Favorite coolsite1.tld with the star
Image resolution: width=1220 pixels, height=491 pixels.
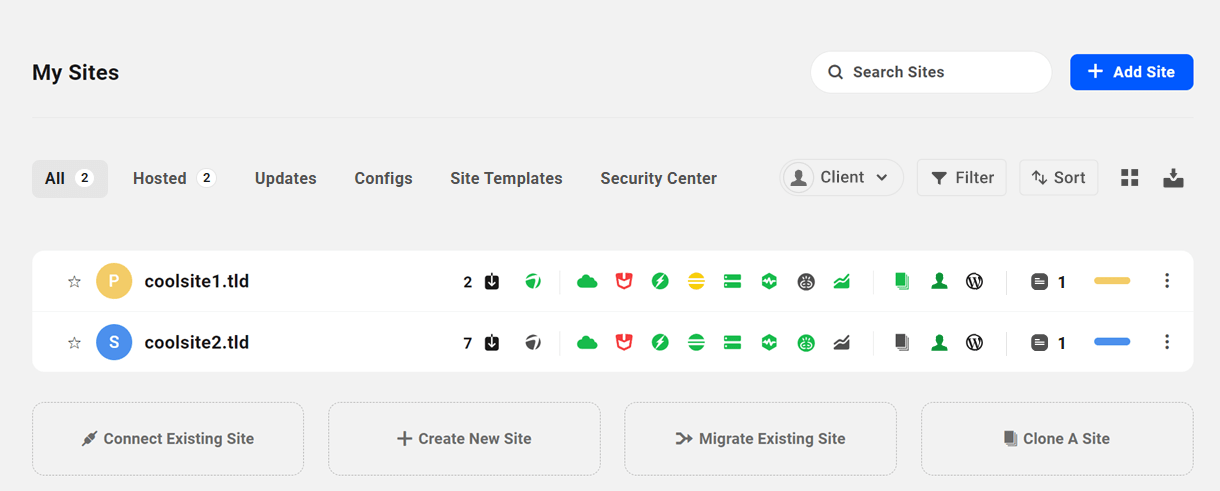click(74, 282)
